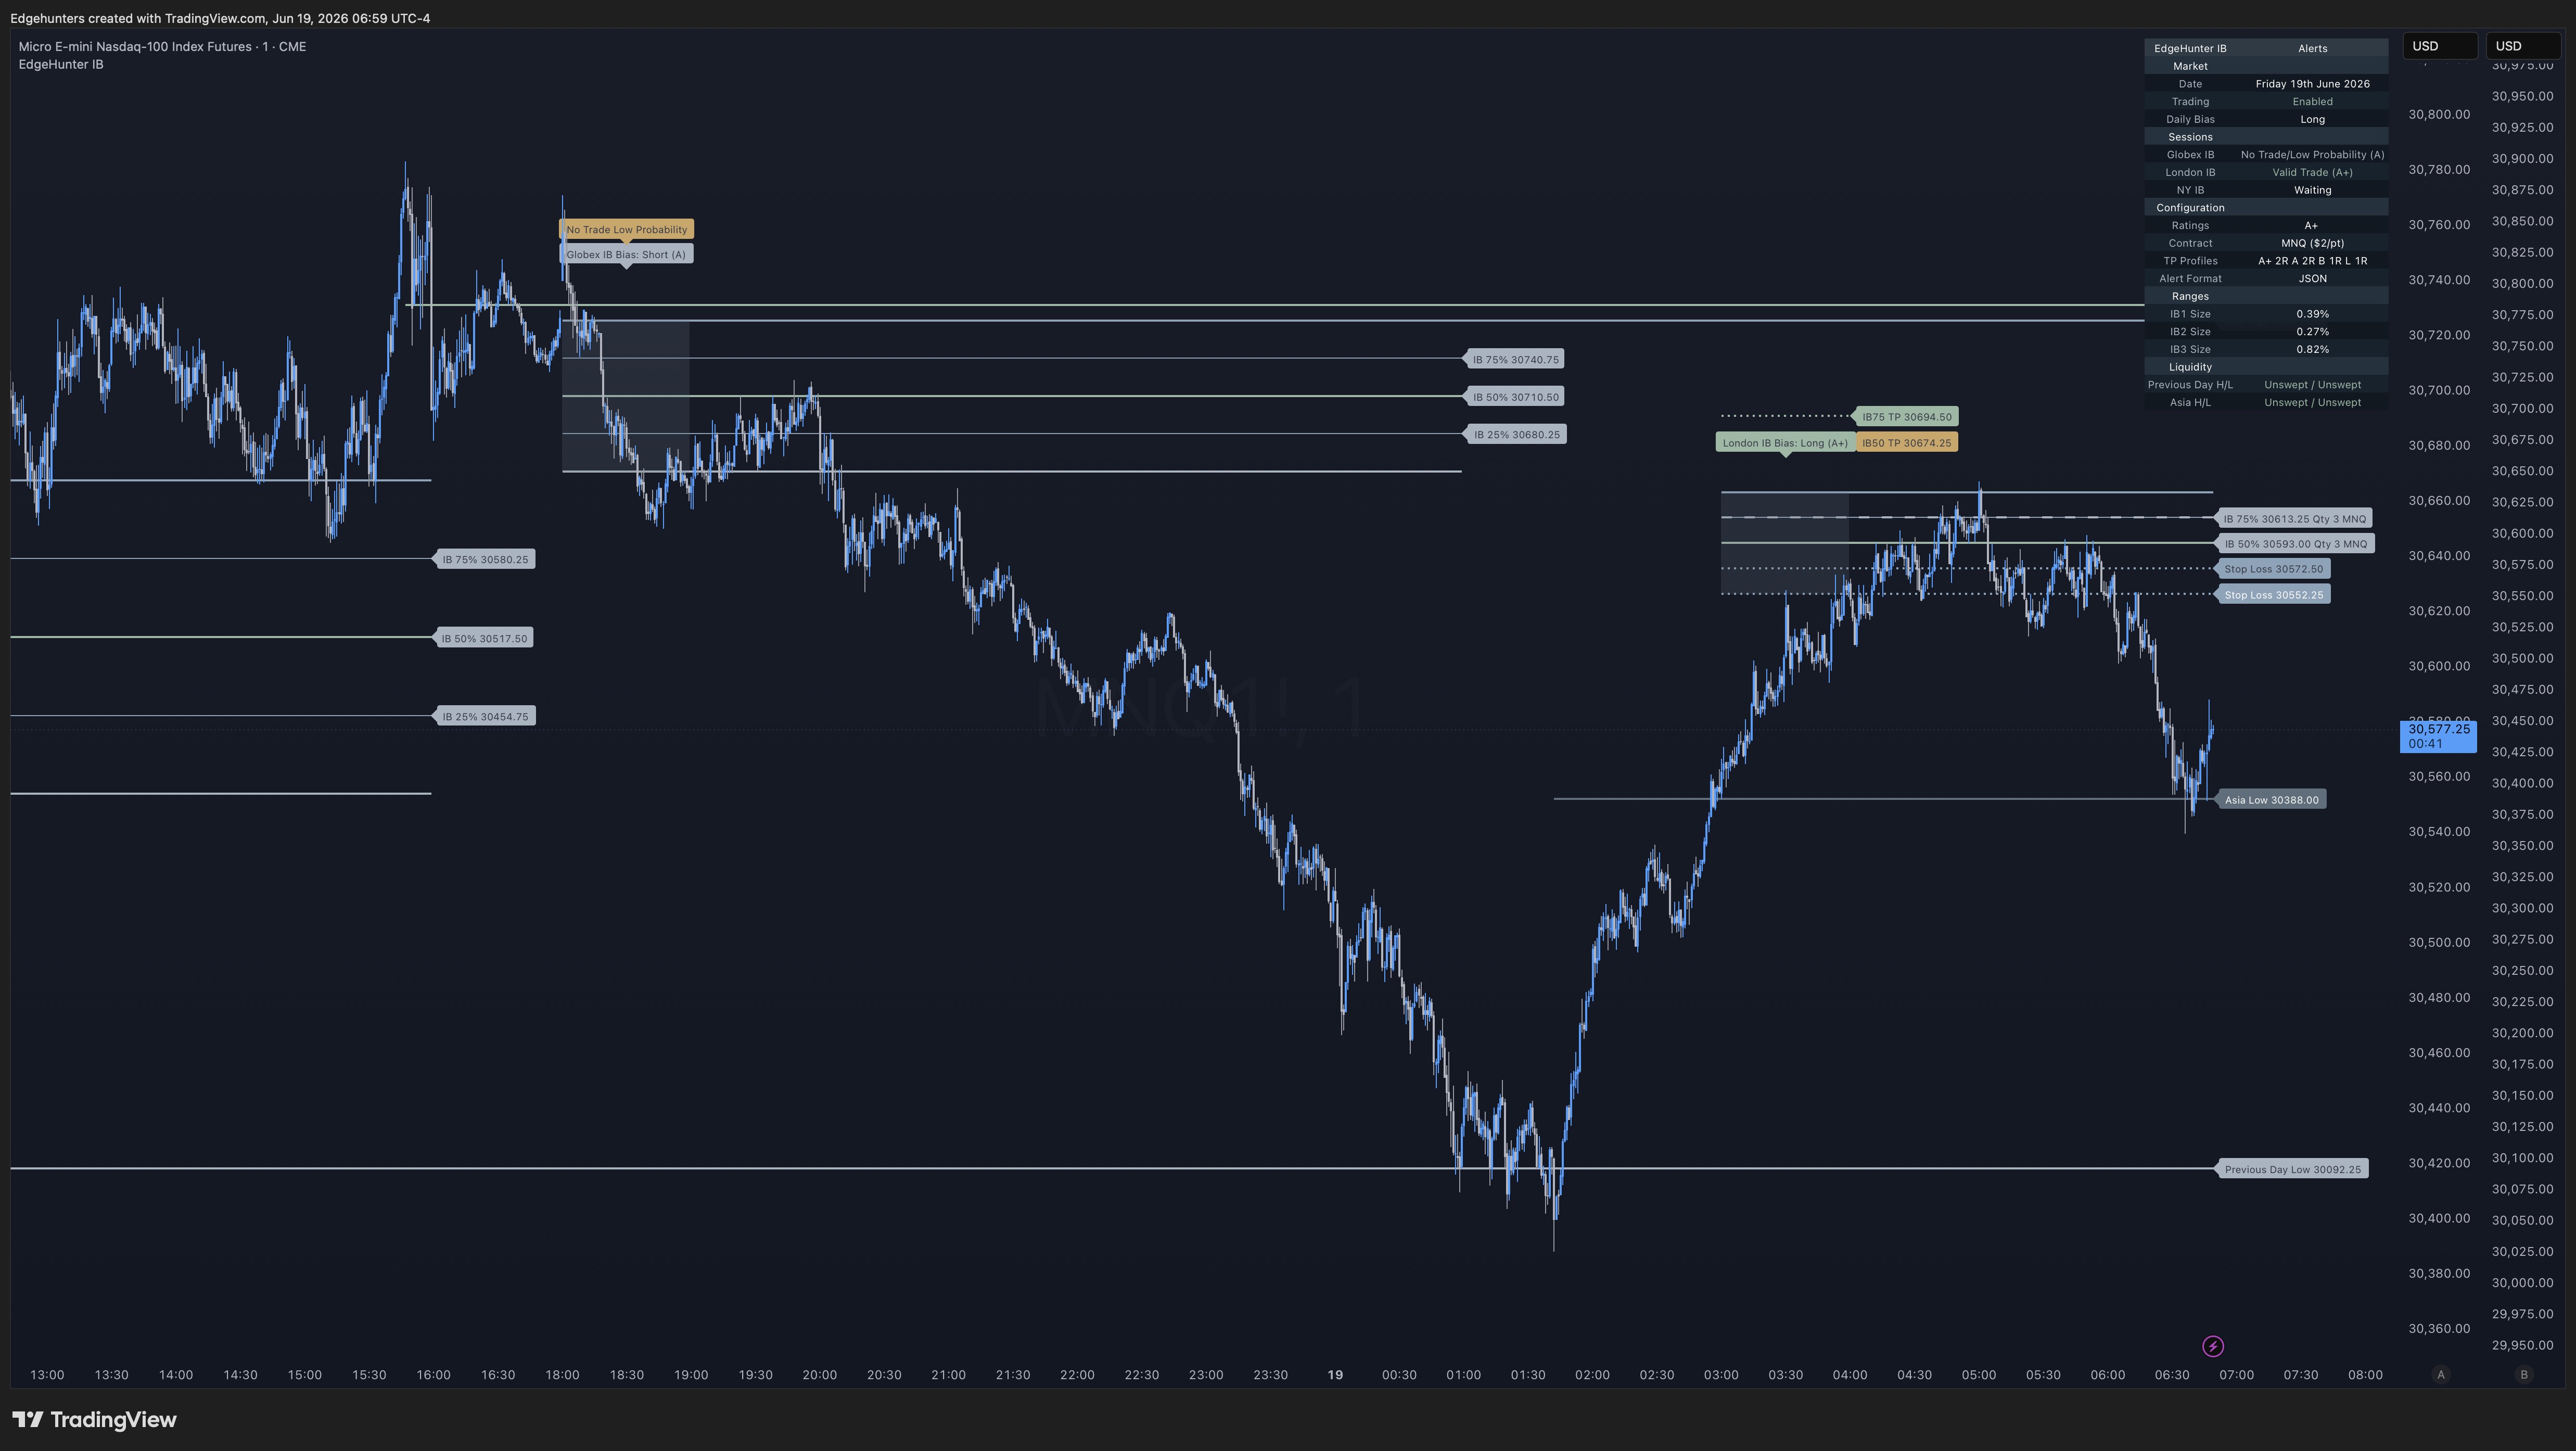Select the Asia Low 30388.00 label

coord(2271,799)
